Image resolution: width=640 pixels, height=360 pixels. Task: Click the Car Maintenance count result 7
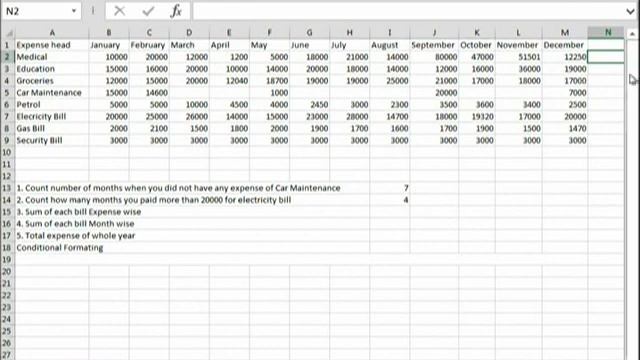pyautogui.click(x=390, y=188)
